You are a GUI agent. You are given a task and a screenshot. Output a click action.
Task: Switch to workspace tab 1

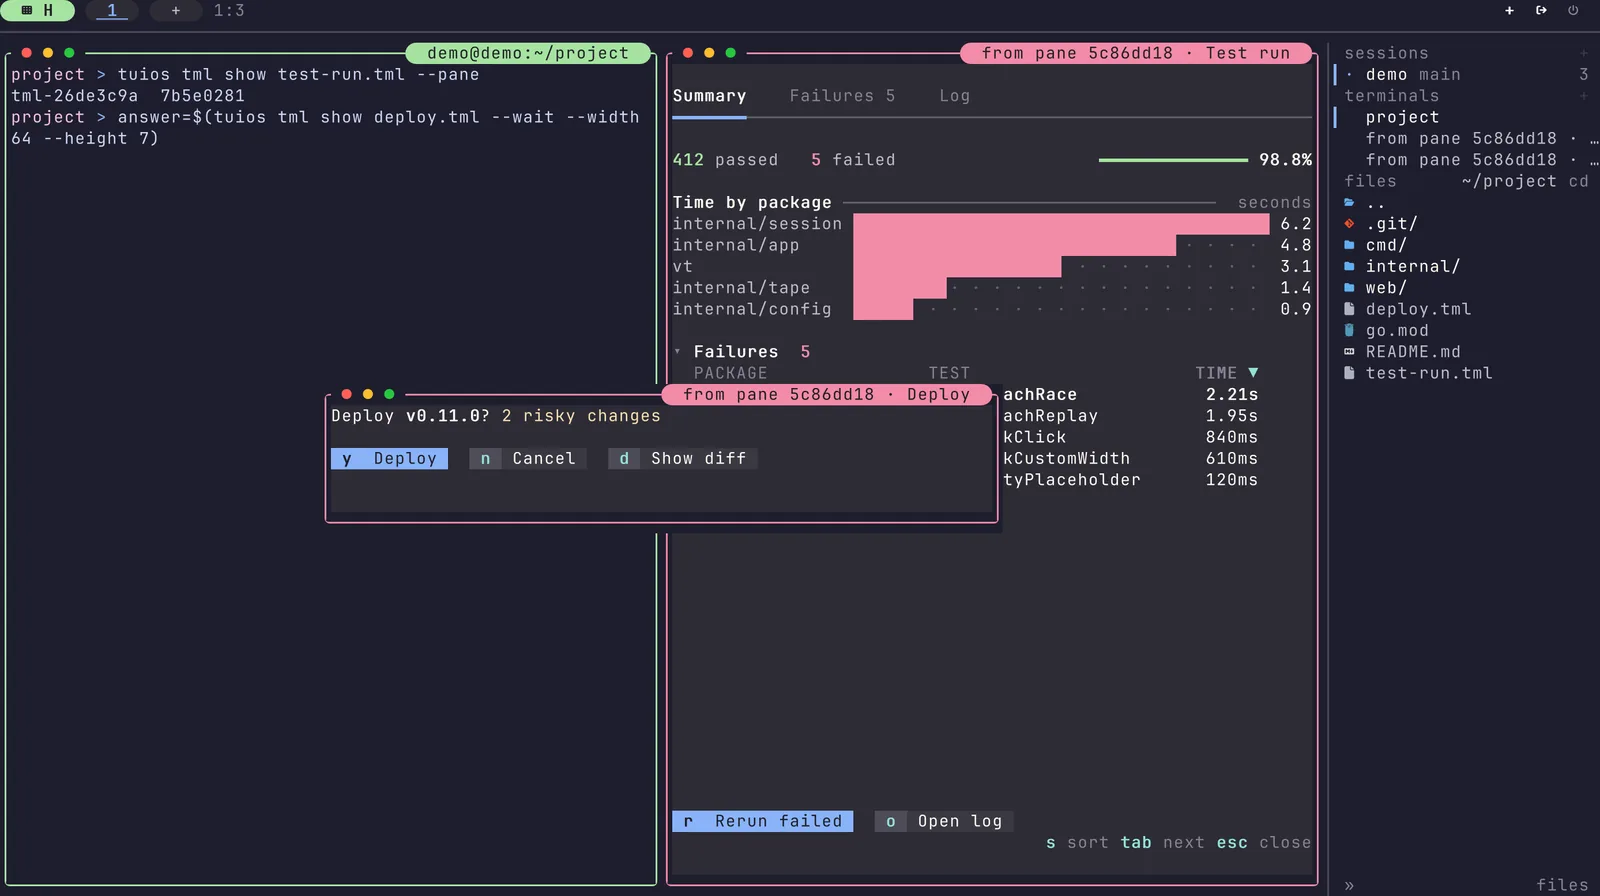pyautogui.click(x=112, y=10)
